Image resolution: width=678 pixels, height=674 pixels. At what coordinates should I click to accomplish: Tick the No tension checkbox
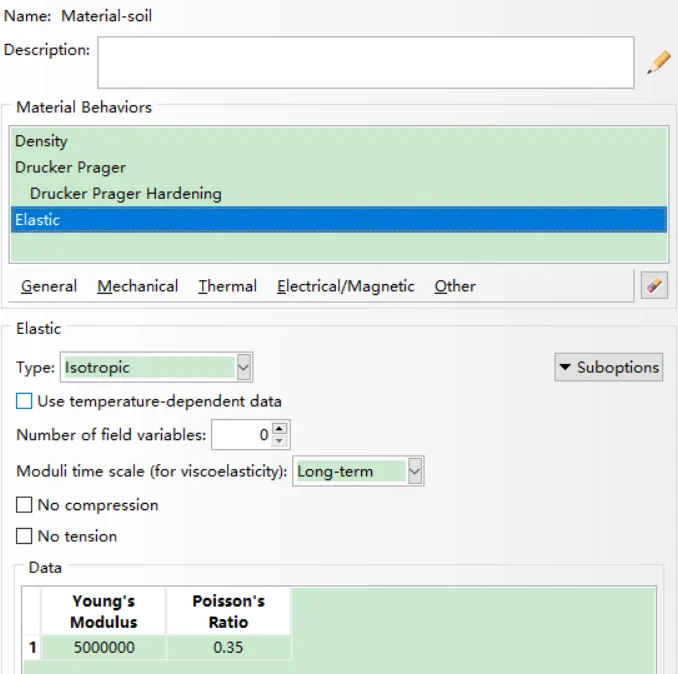(24, 536)
